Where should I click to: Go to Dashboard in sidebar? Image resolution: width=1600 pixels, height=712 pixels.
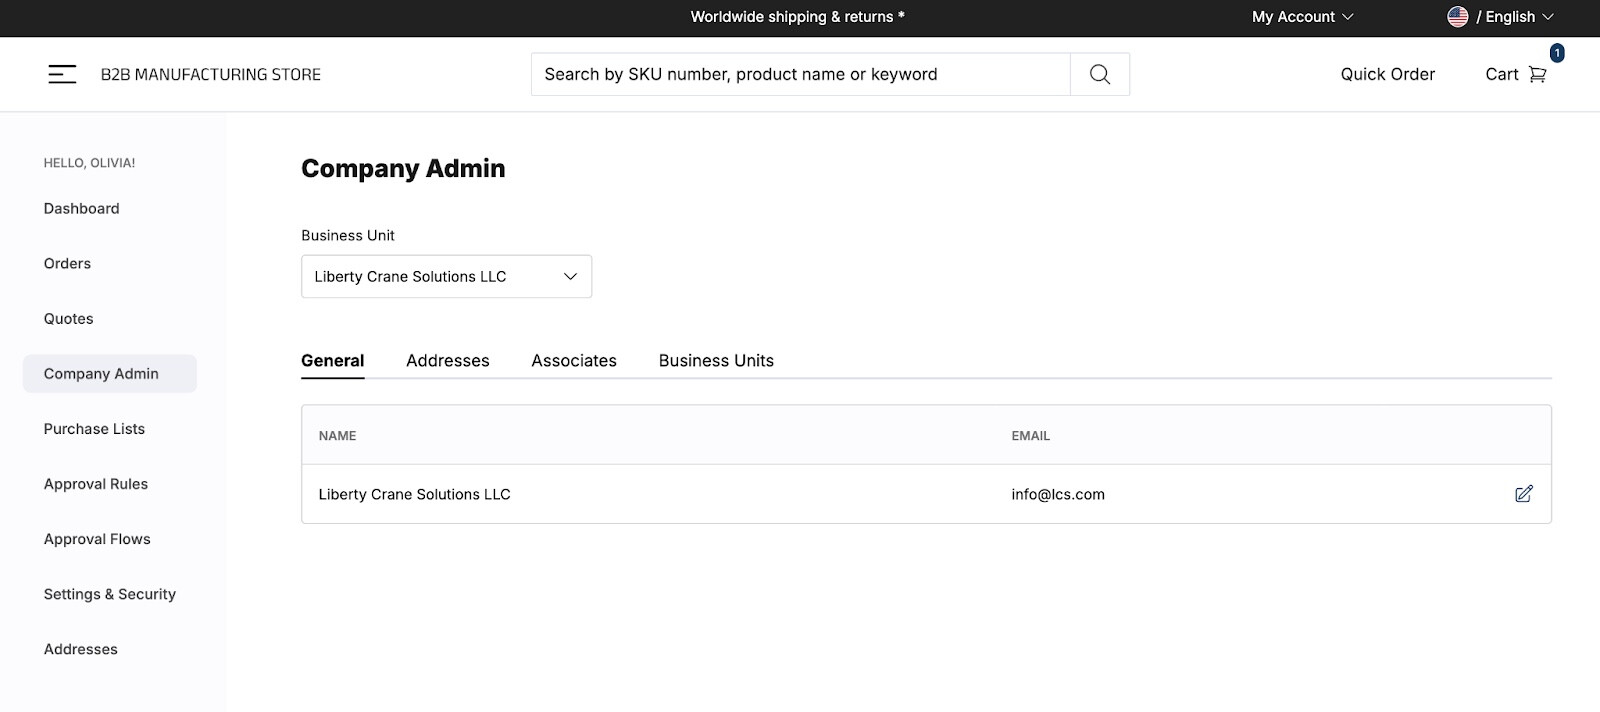[82, 209]
